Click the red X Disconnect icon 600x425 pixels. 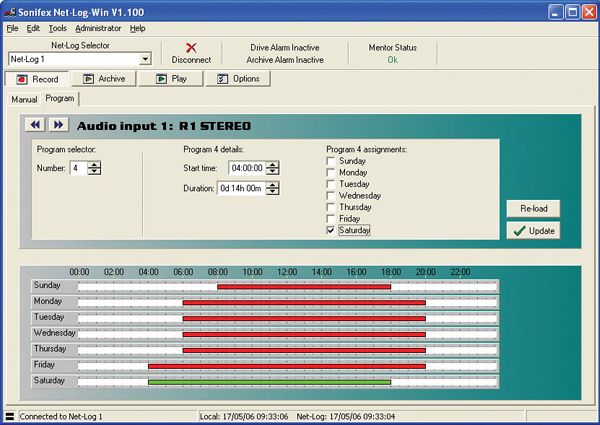tap(191, 47)
